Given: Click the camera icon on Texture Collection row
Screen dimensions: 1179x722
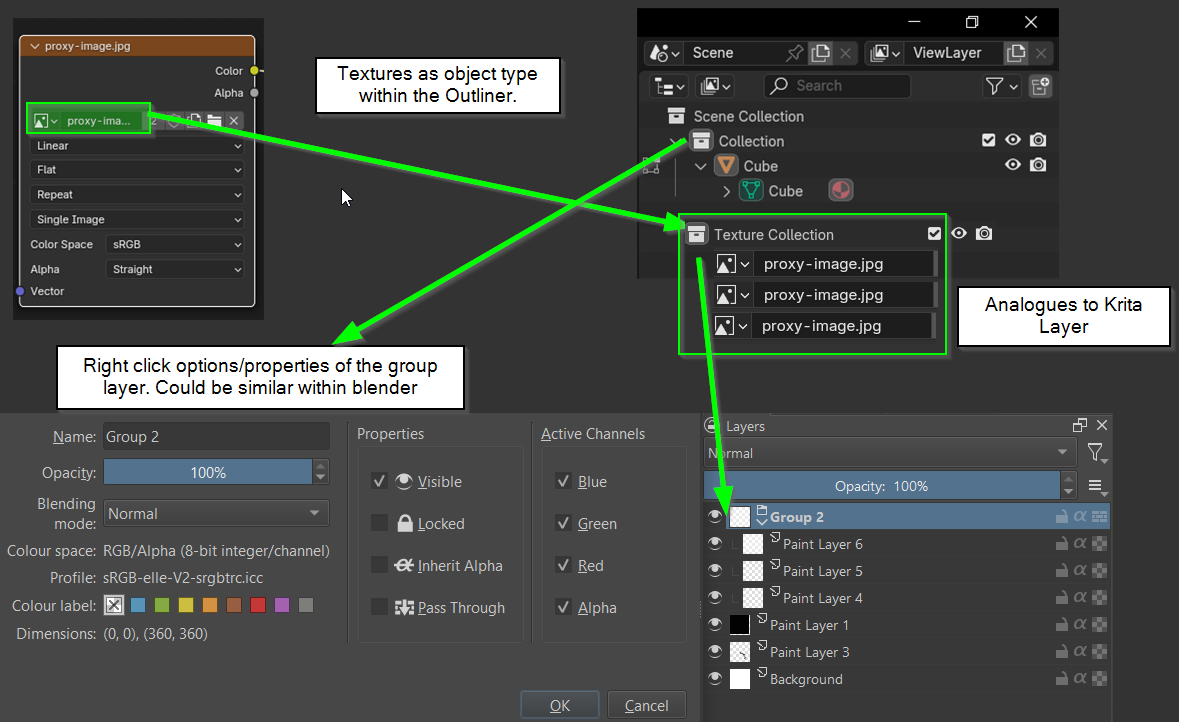Looking at the screenshot, I should [x=984, y=233].
